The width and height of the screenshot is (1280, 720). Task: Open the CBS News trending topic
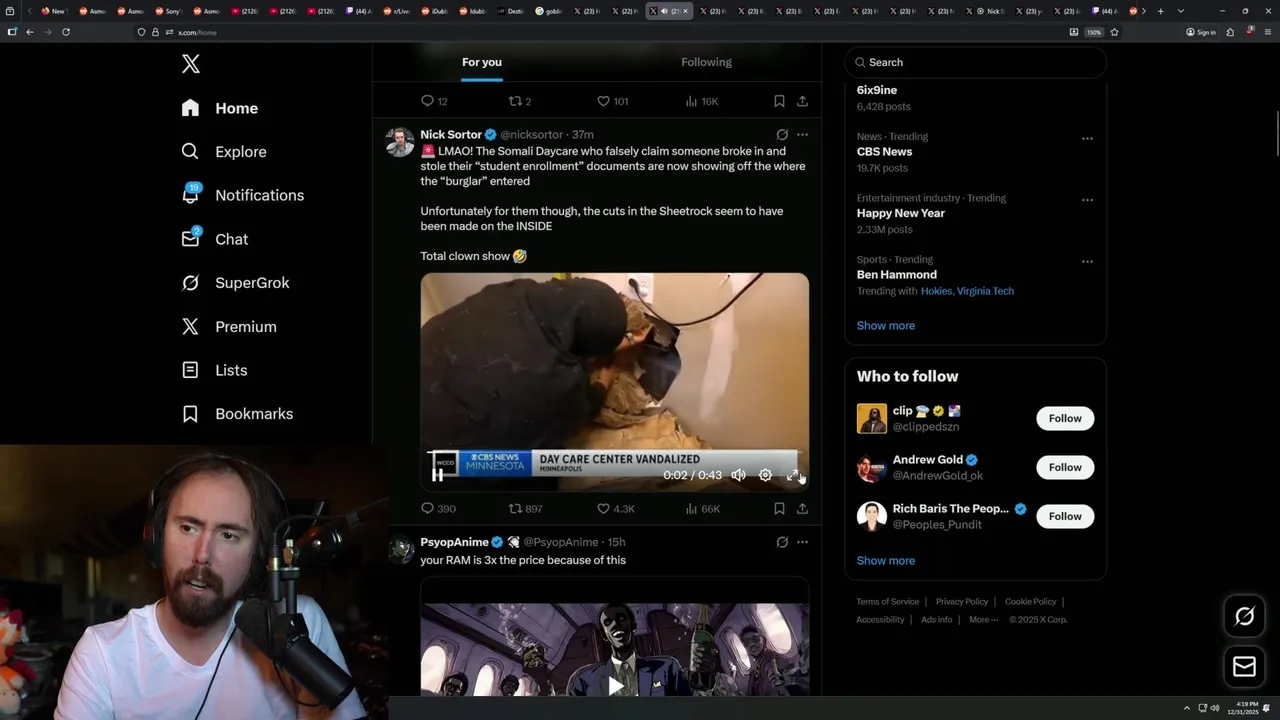884,152
